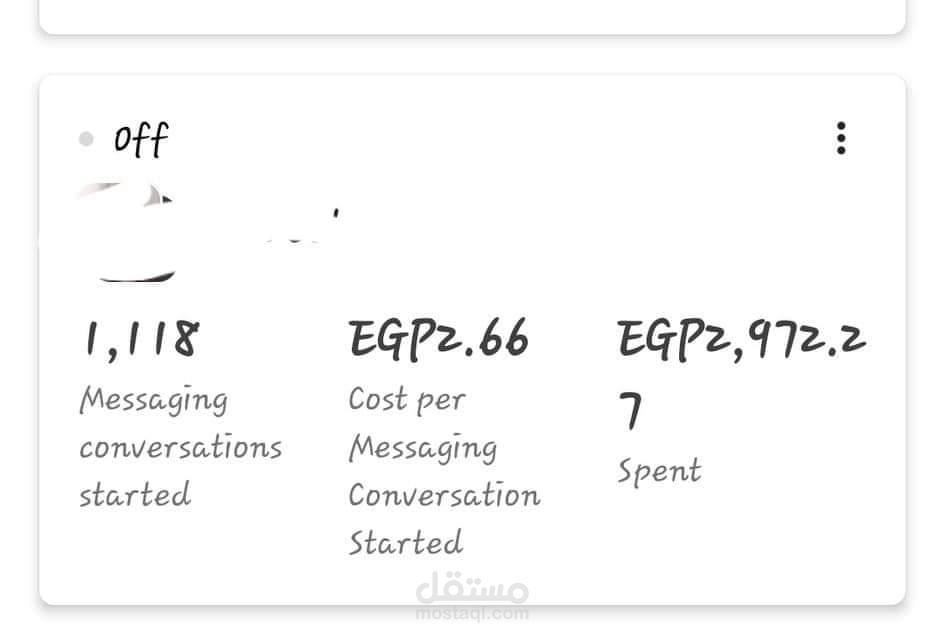Click the 'Messaging' word above 'conversations started'
Screen dimensions: 945x636
coord(154,400)
